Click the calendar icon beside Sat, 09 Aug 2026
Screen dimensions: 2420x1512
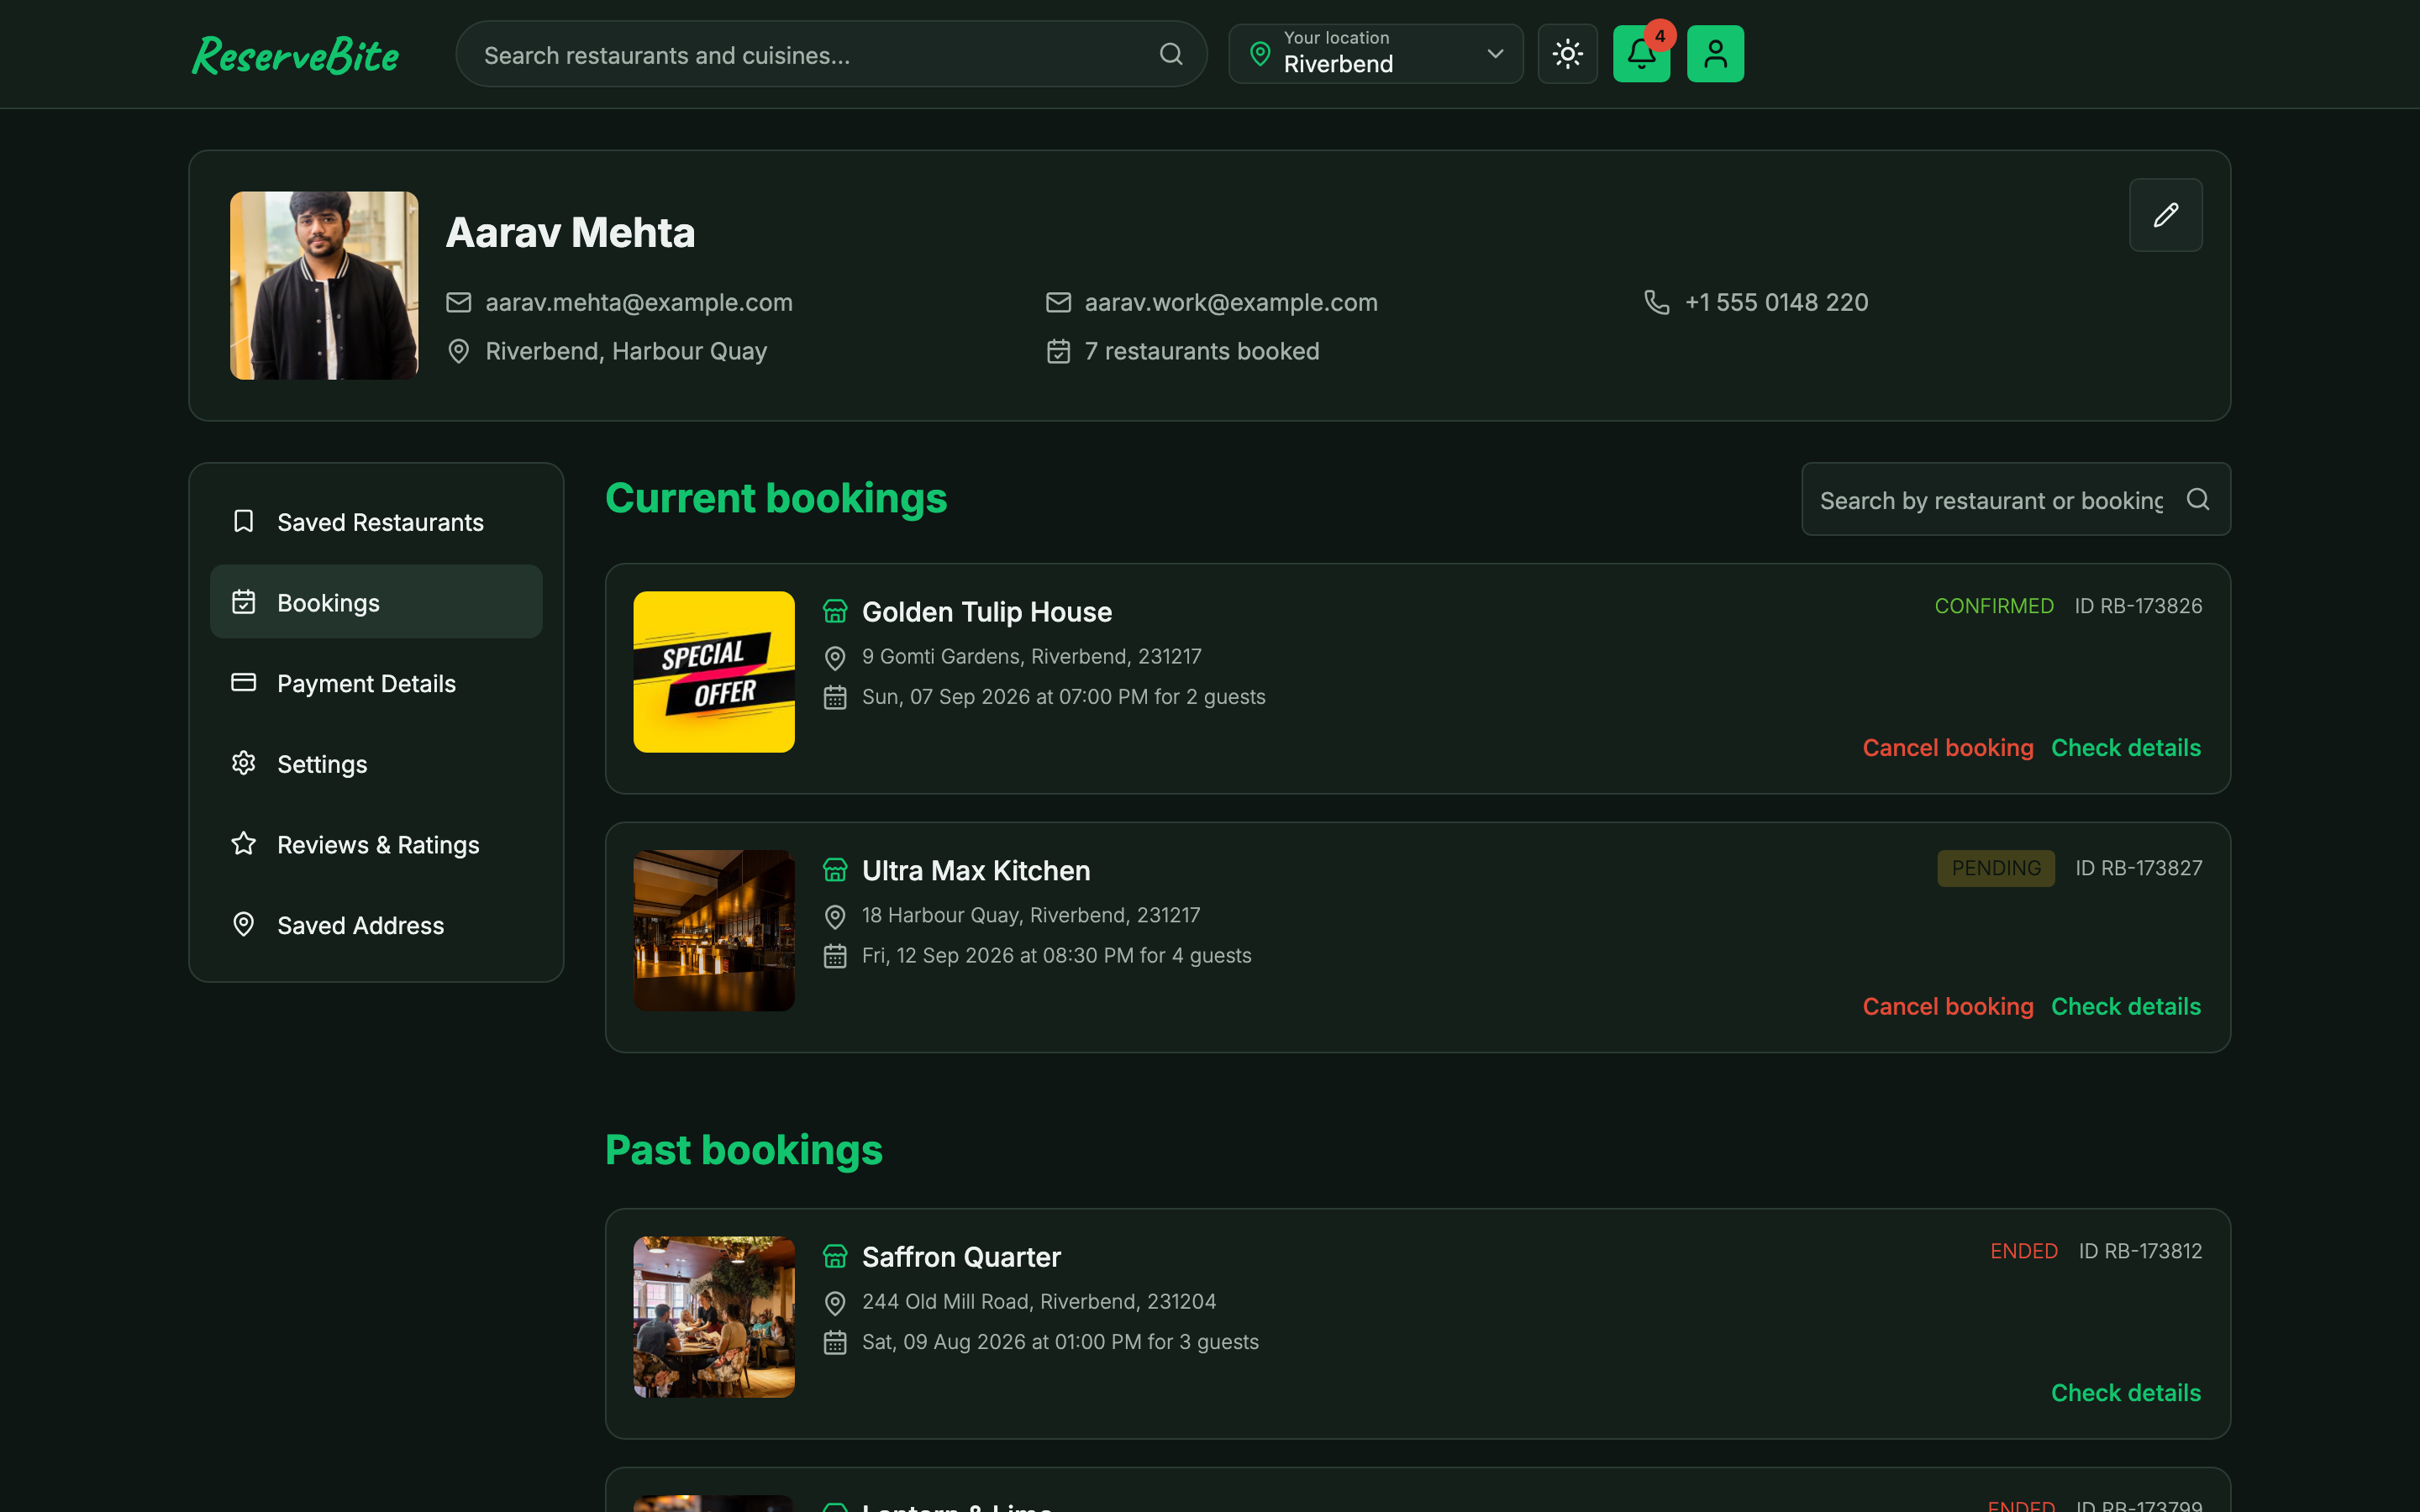point(835,1342)
